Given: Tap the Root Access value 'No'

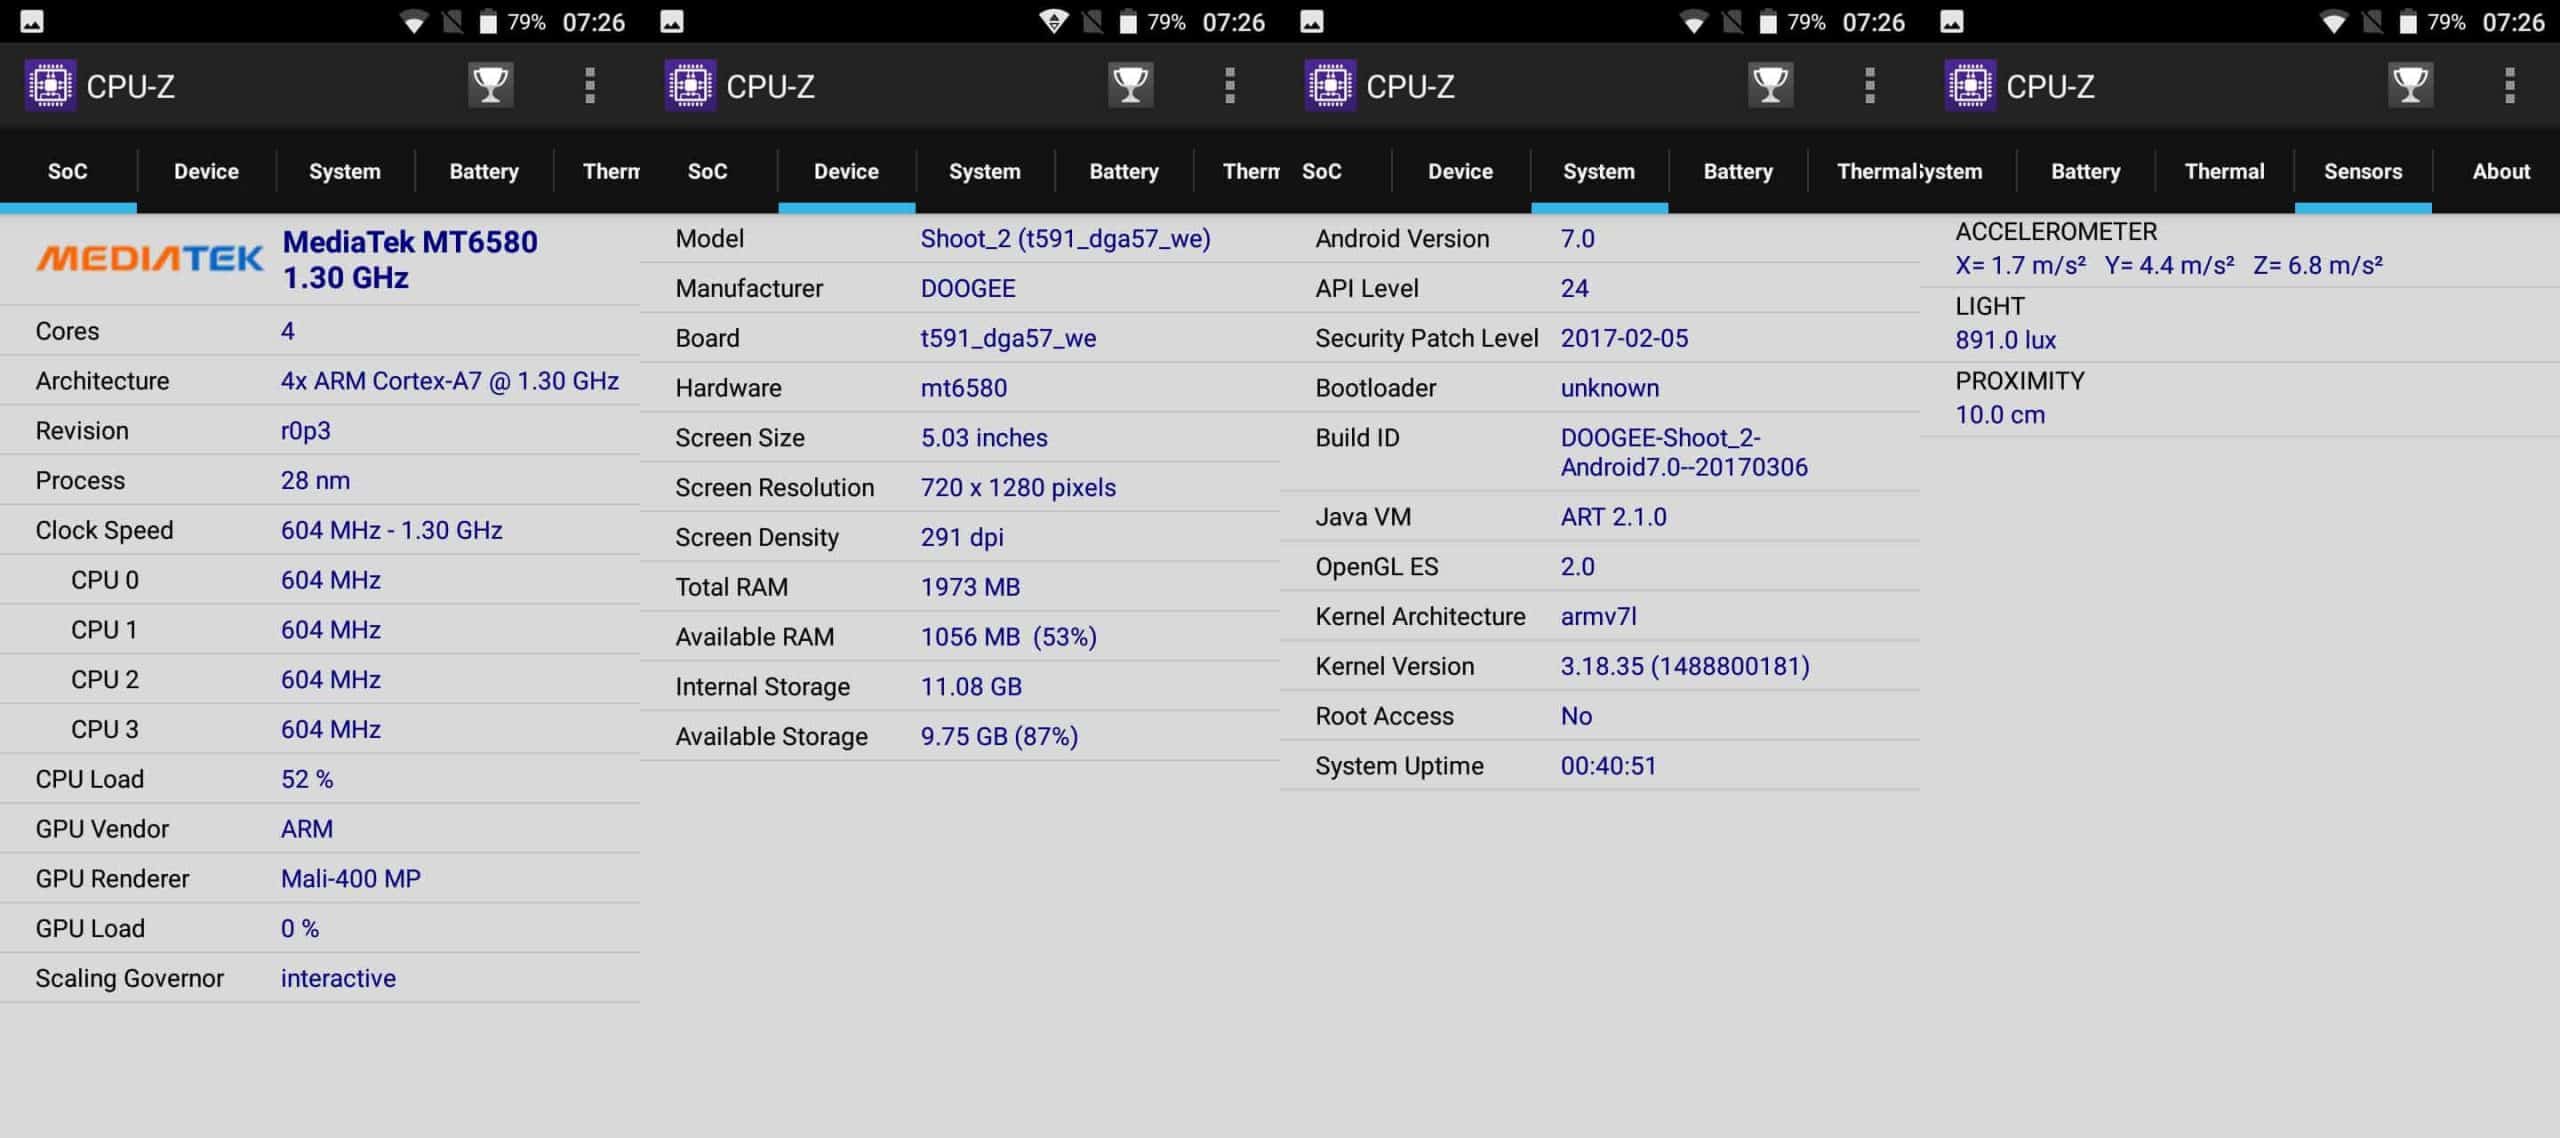Looking at the screenshot, I should click(x=1576, y=716).
